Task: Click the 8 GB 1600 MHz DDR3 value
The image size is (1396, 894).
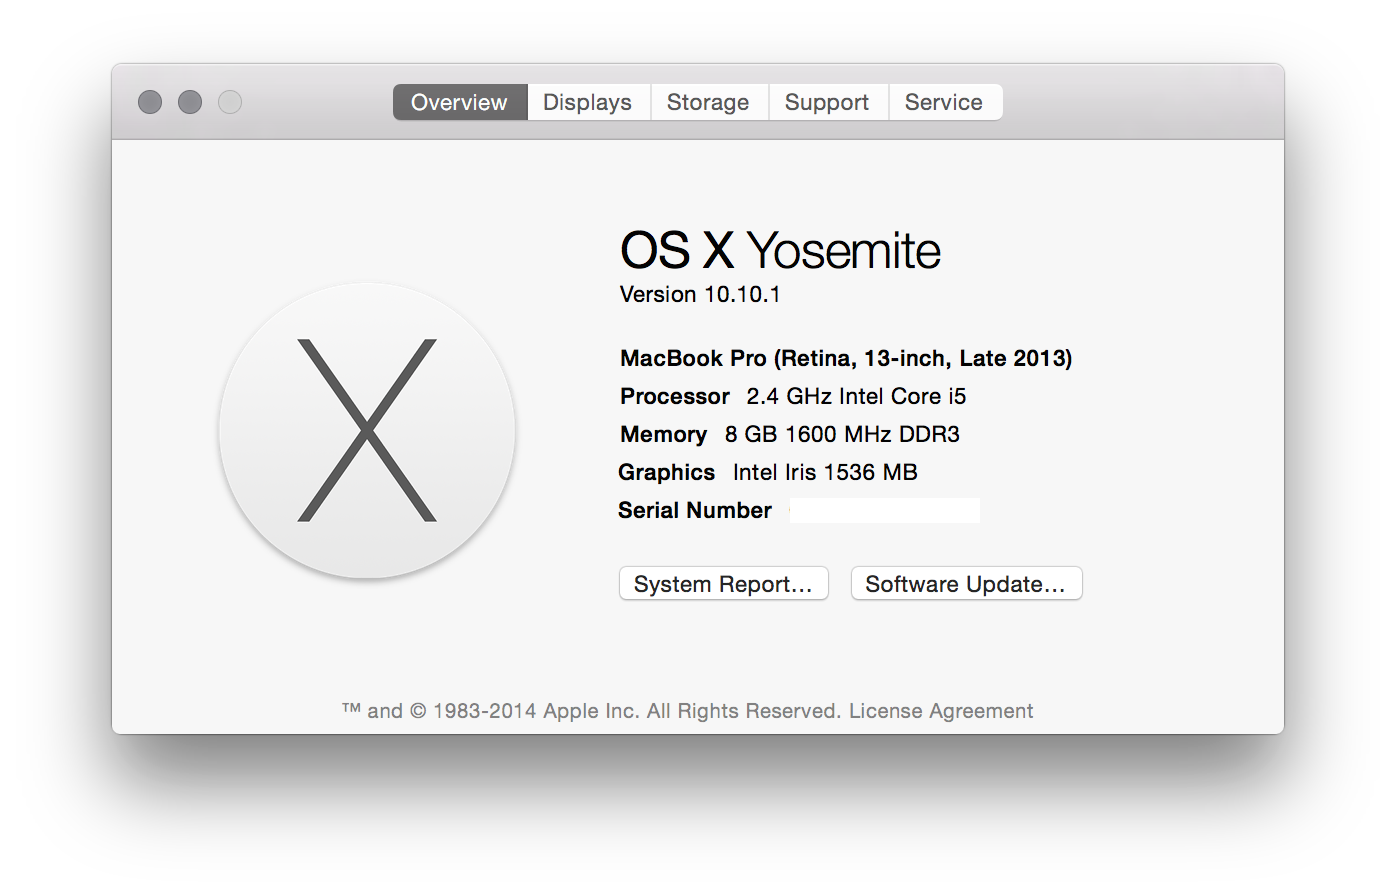Action: [842, 435]
